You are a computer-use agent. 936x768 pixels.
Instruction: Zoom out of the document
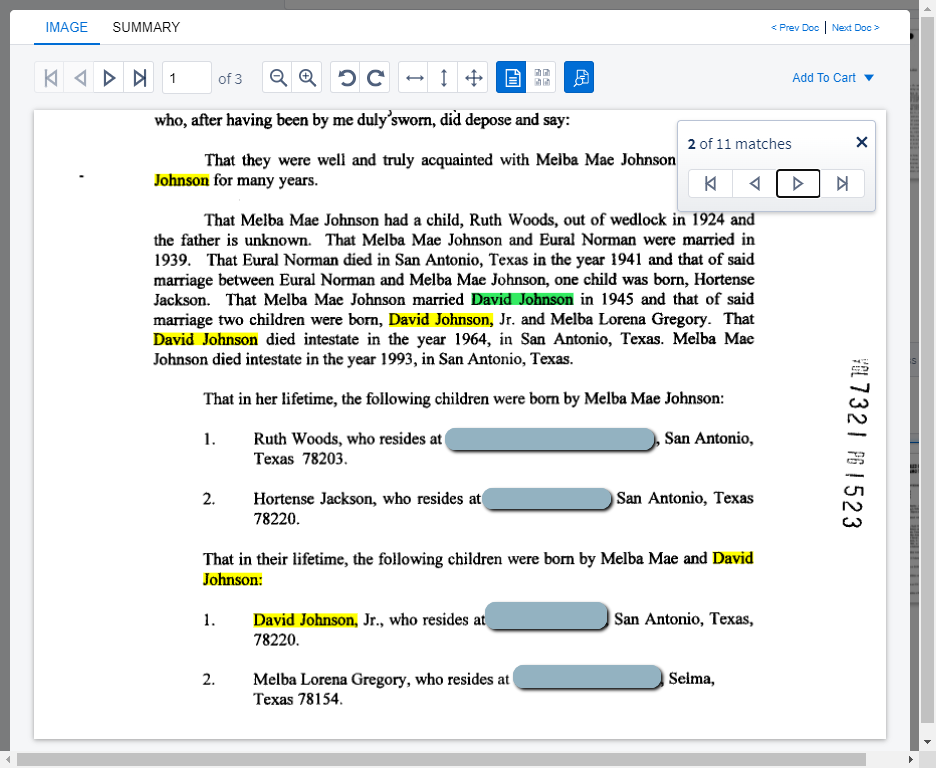coord(278,78)
